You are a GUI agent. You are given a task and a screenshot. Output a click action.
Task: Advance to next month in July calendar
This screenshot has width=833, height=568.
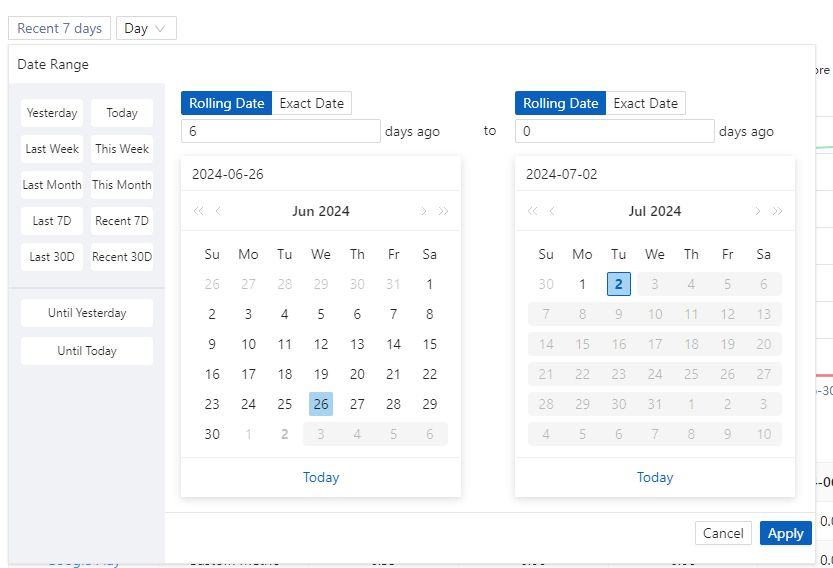pos(757,211)
